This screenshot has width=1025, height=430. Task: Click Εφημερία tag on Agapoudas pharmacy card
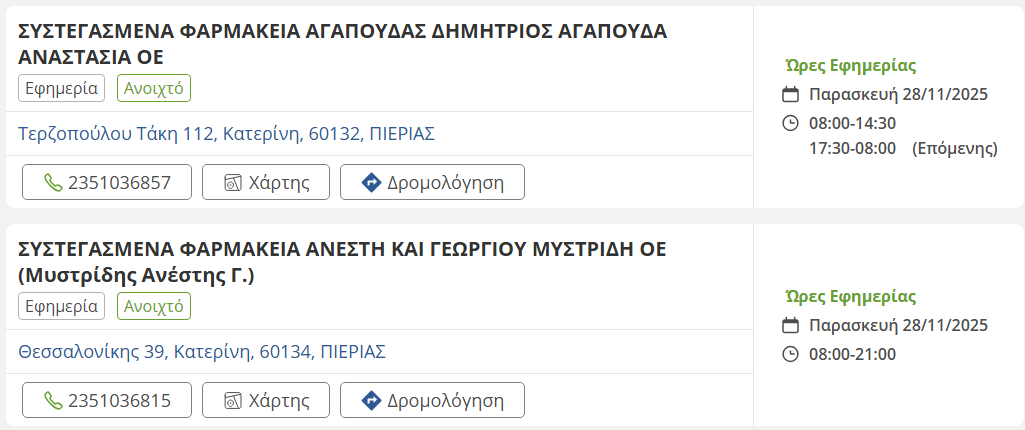coord(62,88)
